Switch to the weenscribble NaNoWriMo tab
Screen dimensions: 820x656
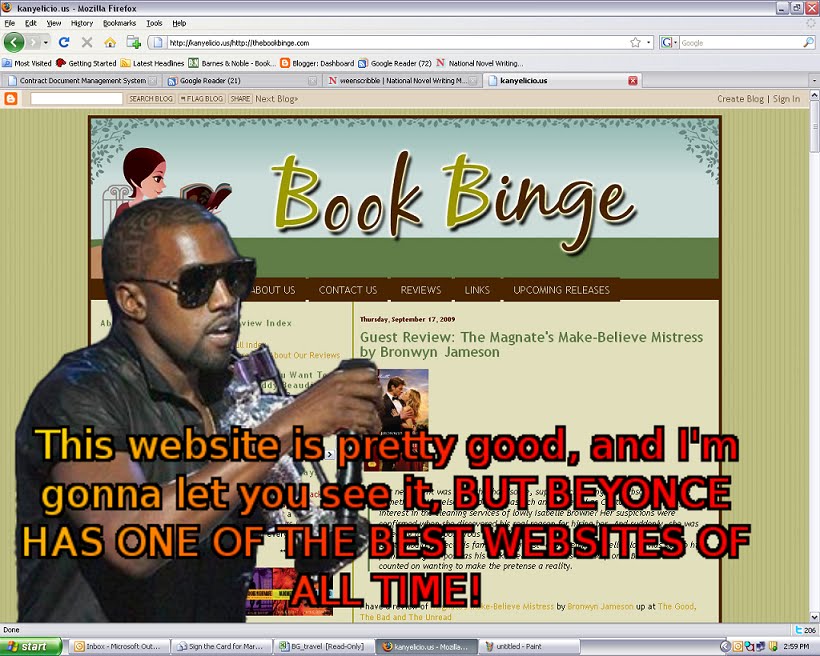coord(401,81)
